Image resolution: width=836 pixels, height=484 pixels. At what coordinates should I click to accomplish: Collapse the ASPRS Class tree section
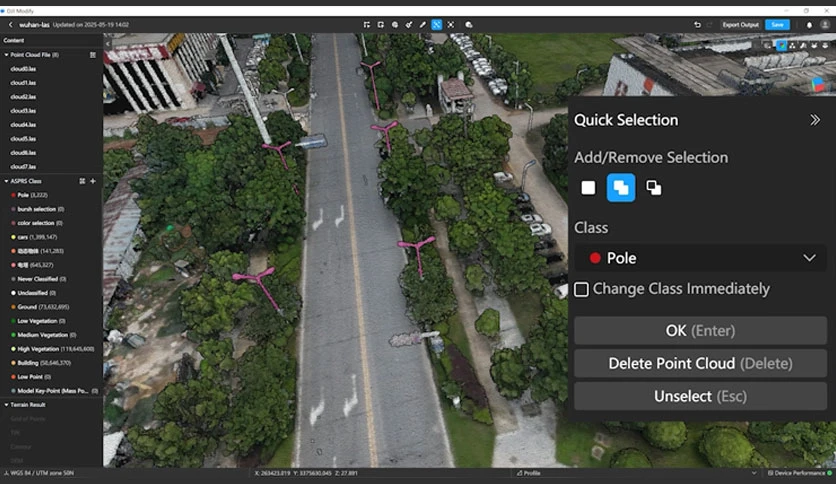pyautogui.click(x=6, y=181)
